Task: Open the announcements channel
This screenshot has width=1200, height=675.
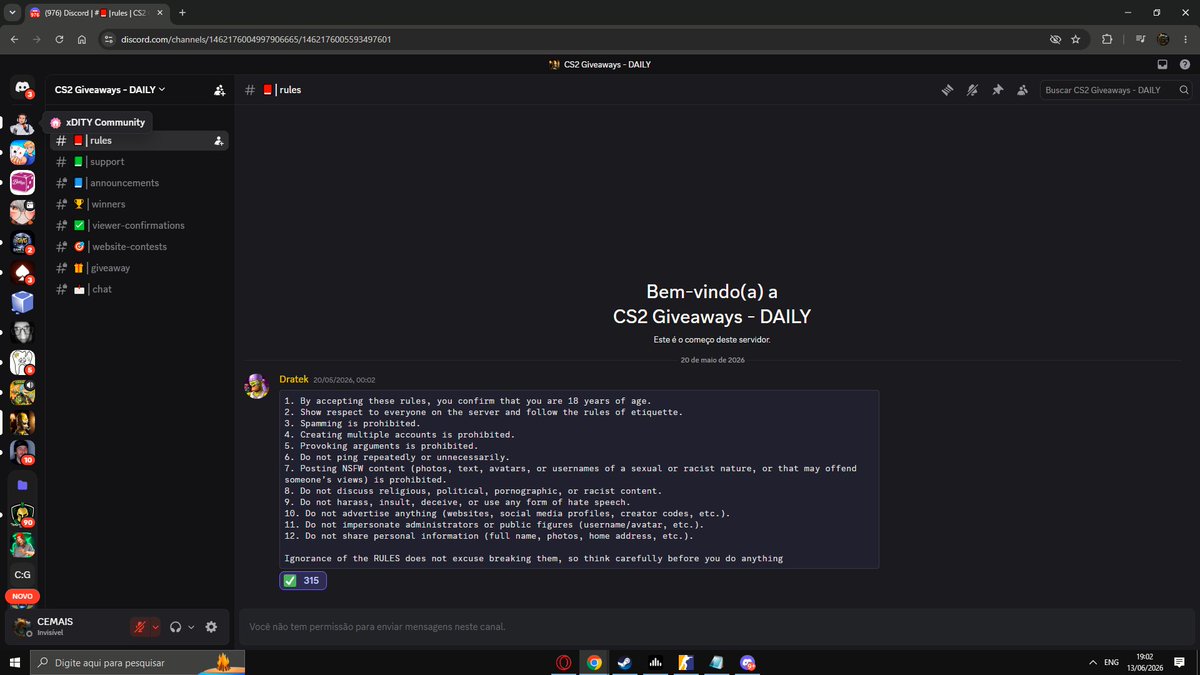Action: click(140, 183)
